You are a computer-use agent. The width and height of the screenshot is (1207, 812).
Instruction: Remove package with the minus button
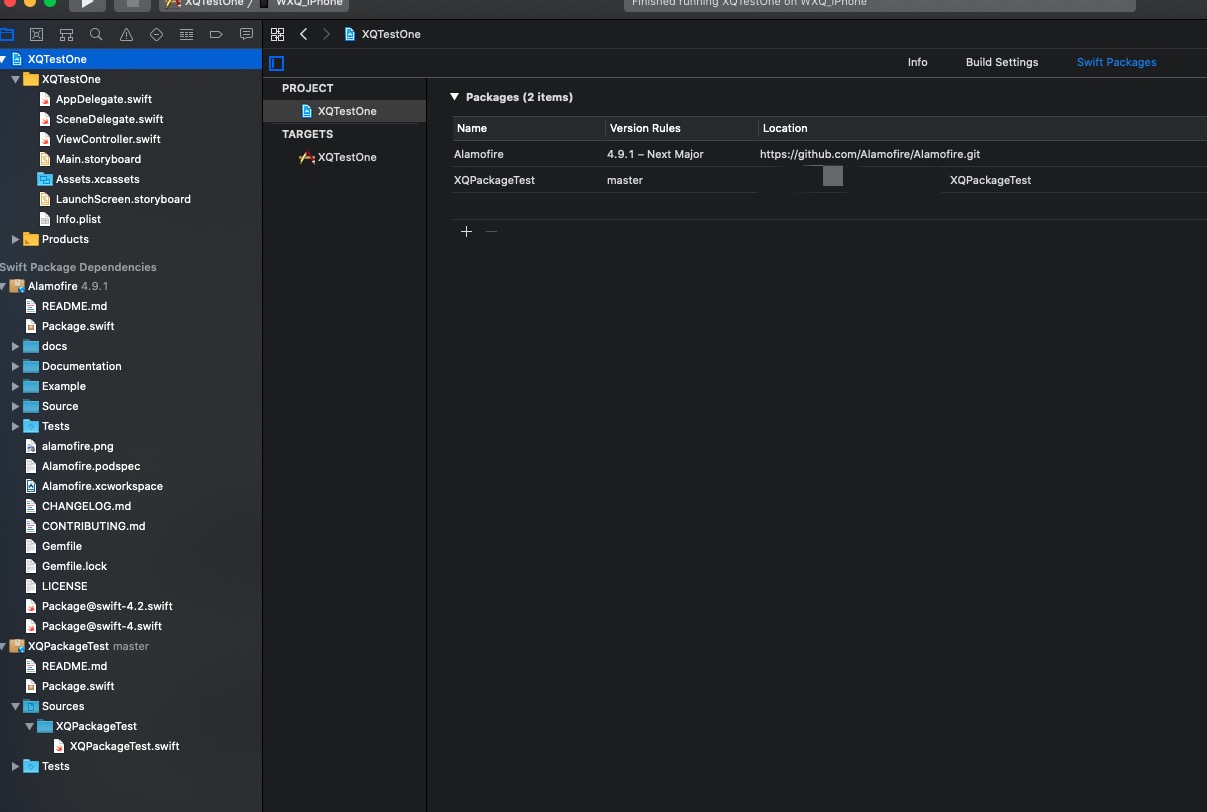491,231
